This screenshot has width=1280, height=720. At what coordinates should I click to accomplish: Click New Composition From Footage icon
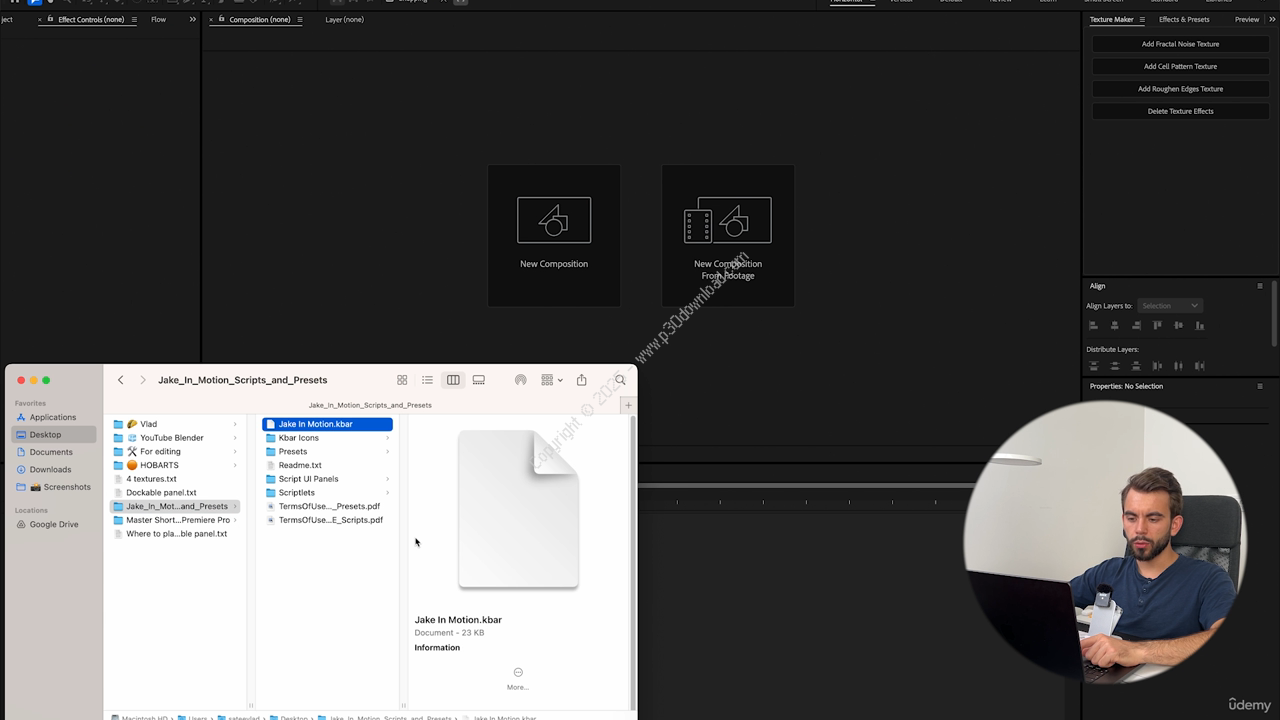point(727,221)
